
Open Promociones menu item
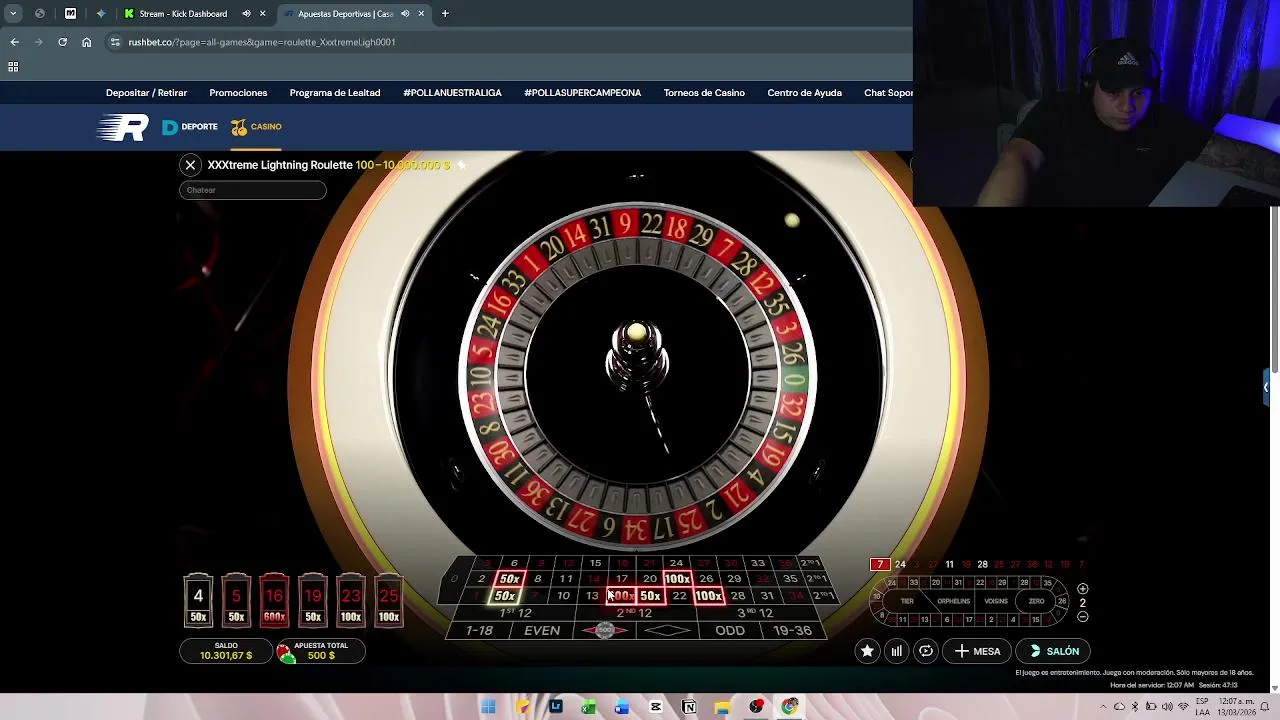pyautogui.click(x=238, y=93)
